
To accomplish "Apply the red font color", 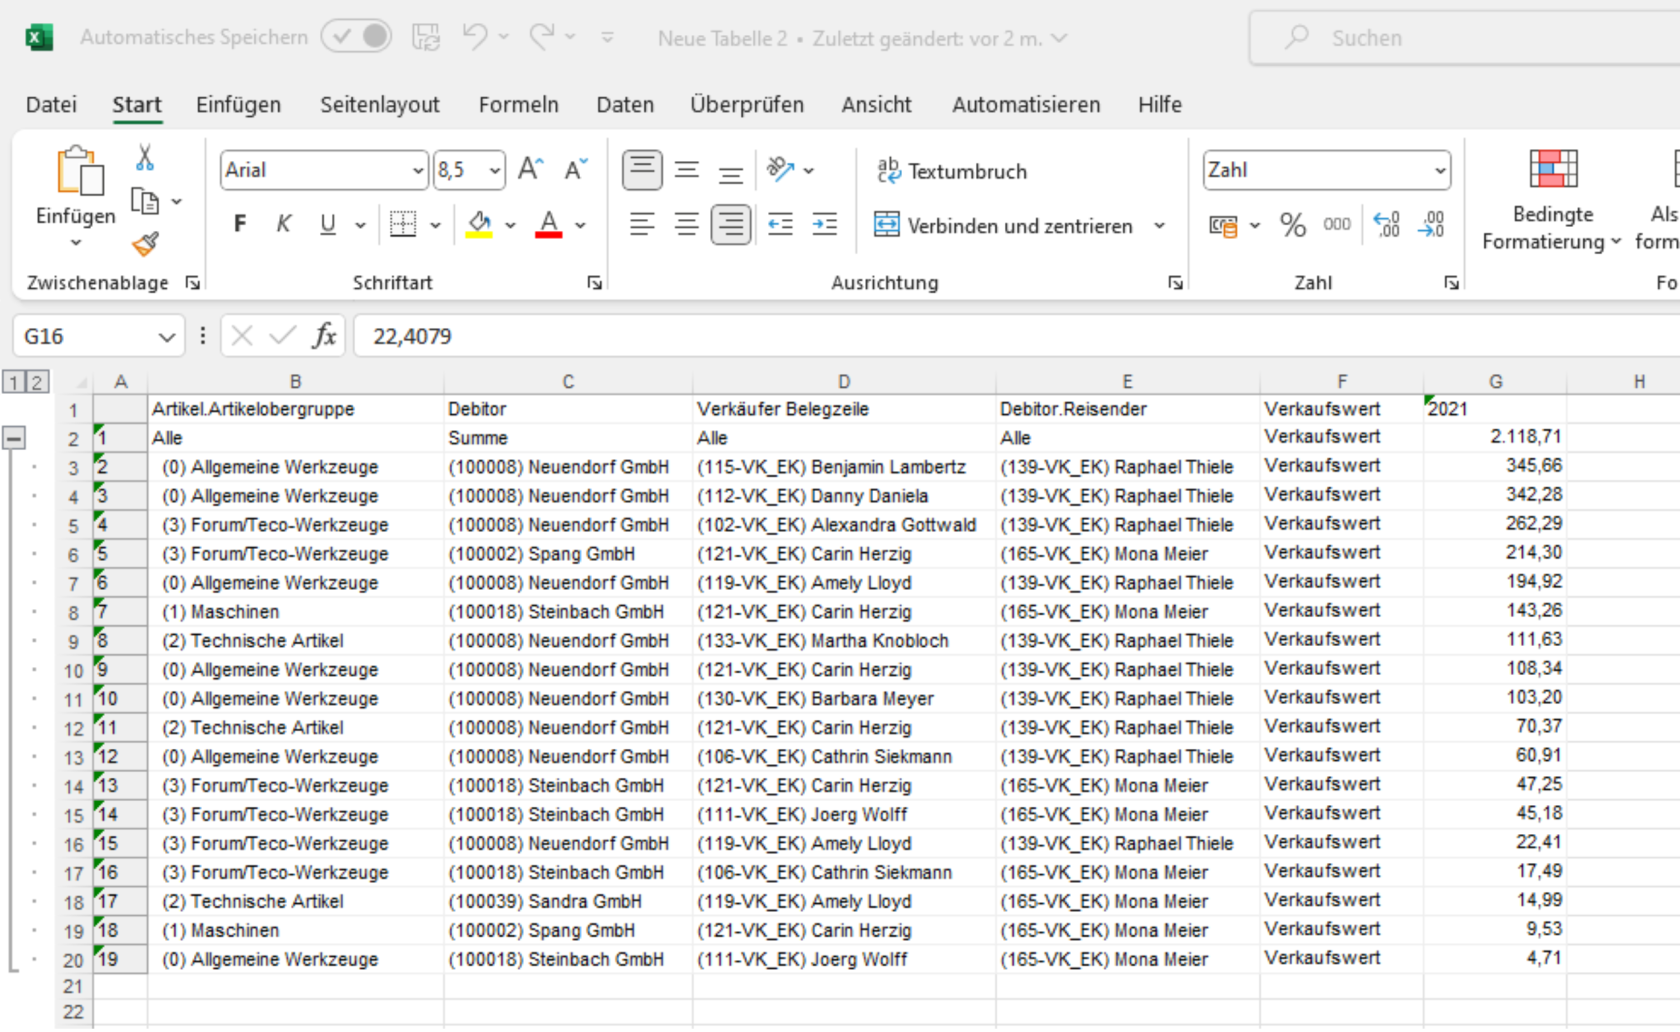I will (549, 225).
